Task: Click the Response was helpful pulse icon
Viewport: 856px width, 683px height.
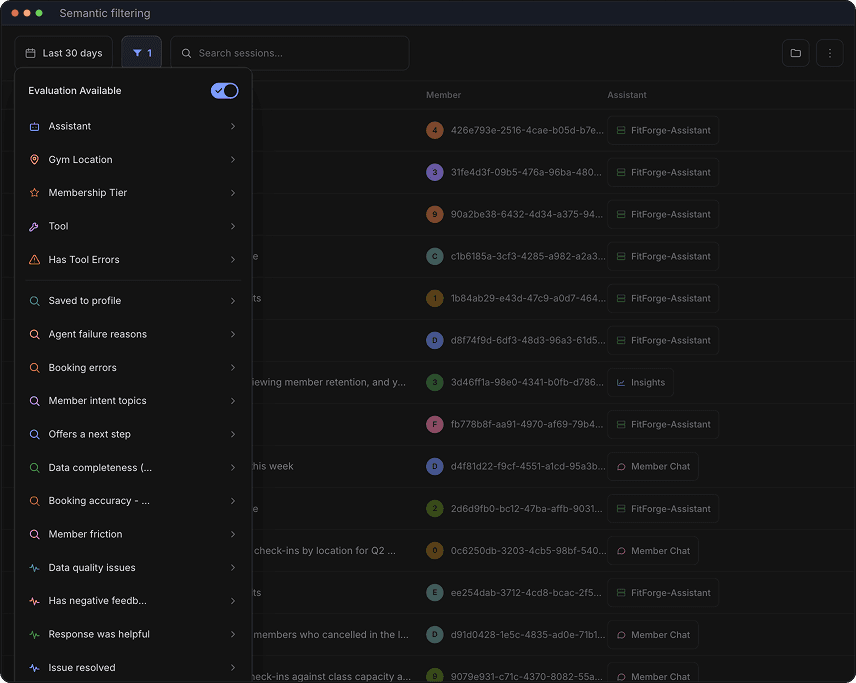Action: tap(34, 634)
